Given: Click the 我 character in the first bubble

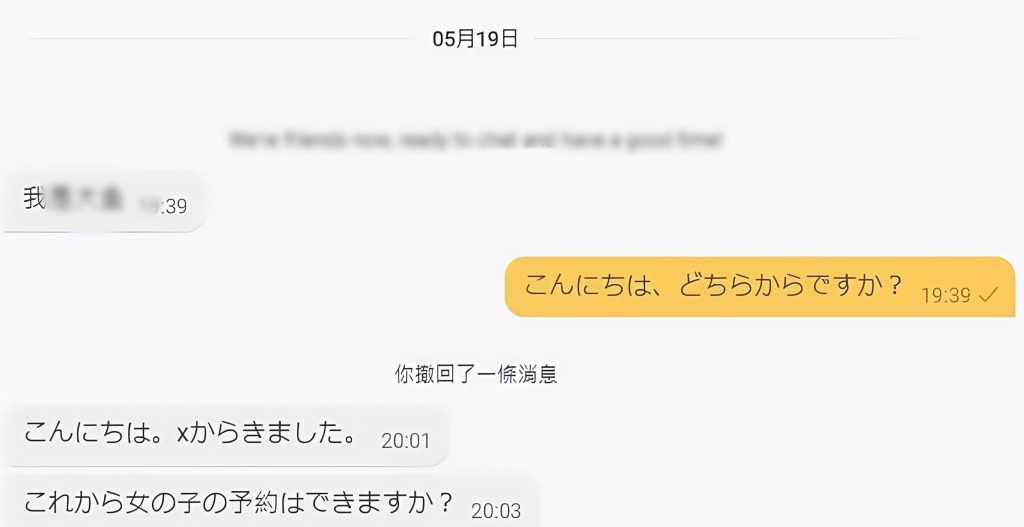Looking at the screenshot, I should tap(34, 199).
